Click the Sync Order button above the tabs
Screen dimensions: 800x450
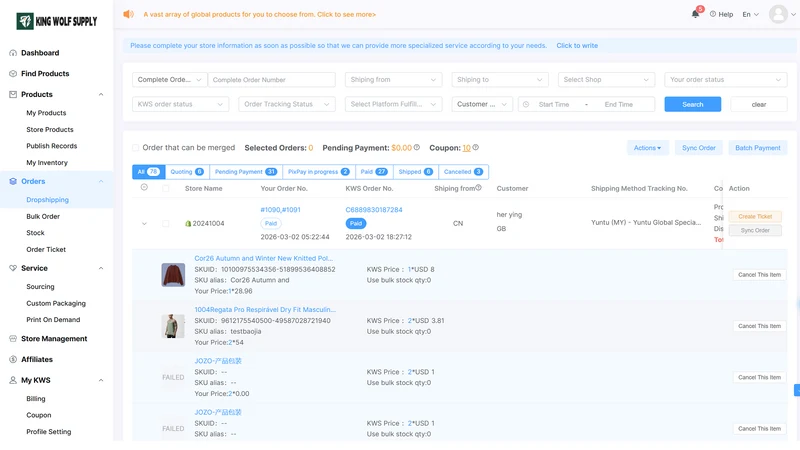click(x=698, y=148)
